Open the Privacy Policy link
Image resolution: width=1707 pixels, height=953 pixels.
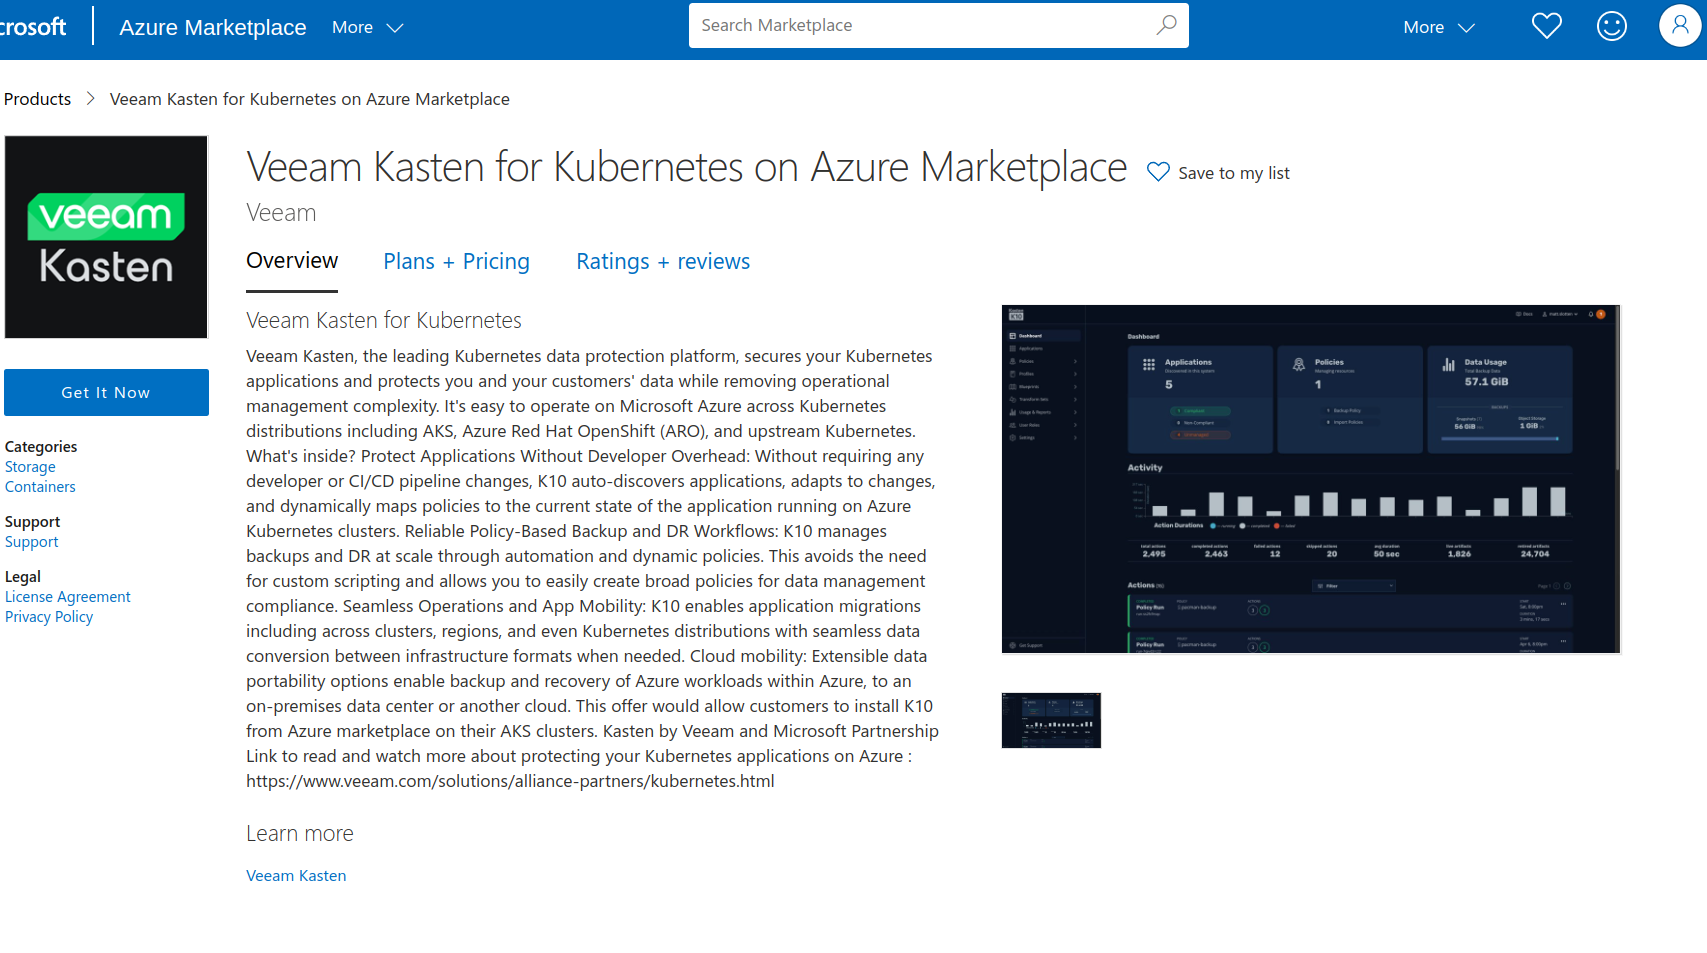coord(49,617)
